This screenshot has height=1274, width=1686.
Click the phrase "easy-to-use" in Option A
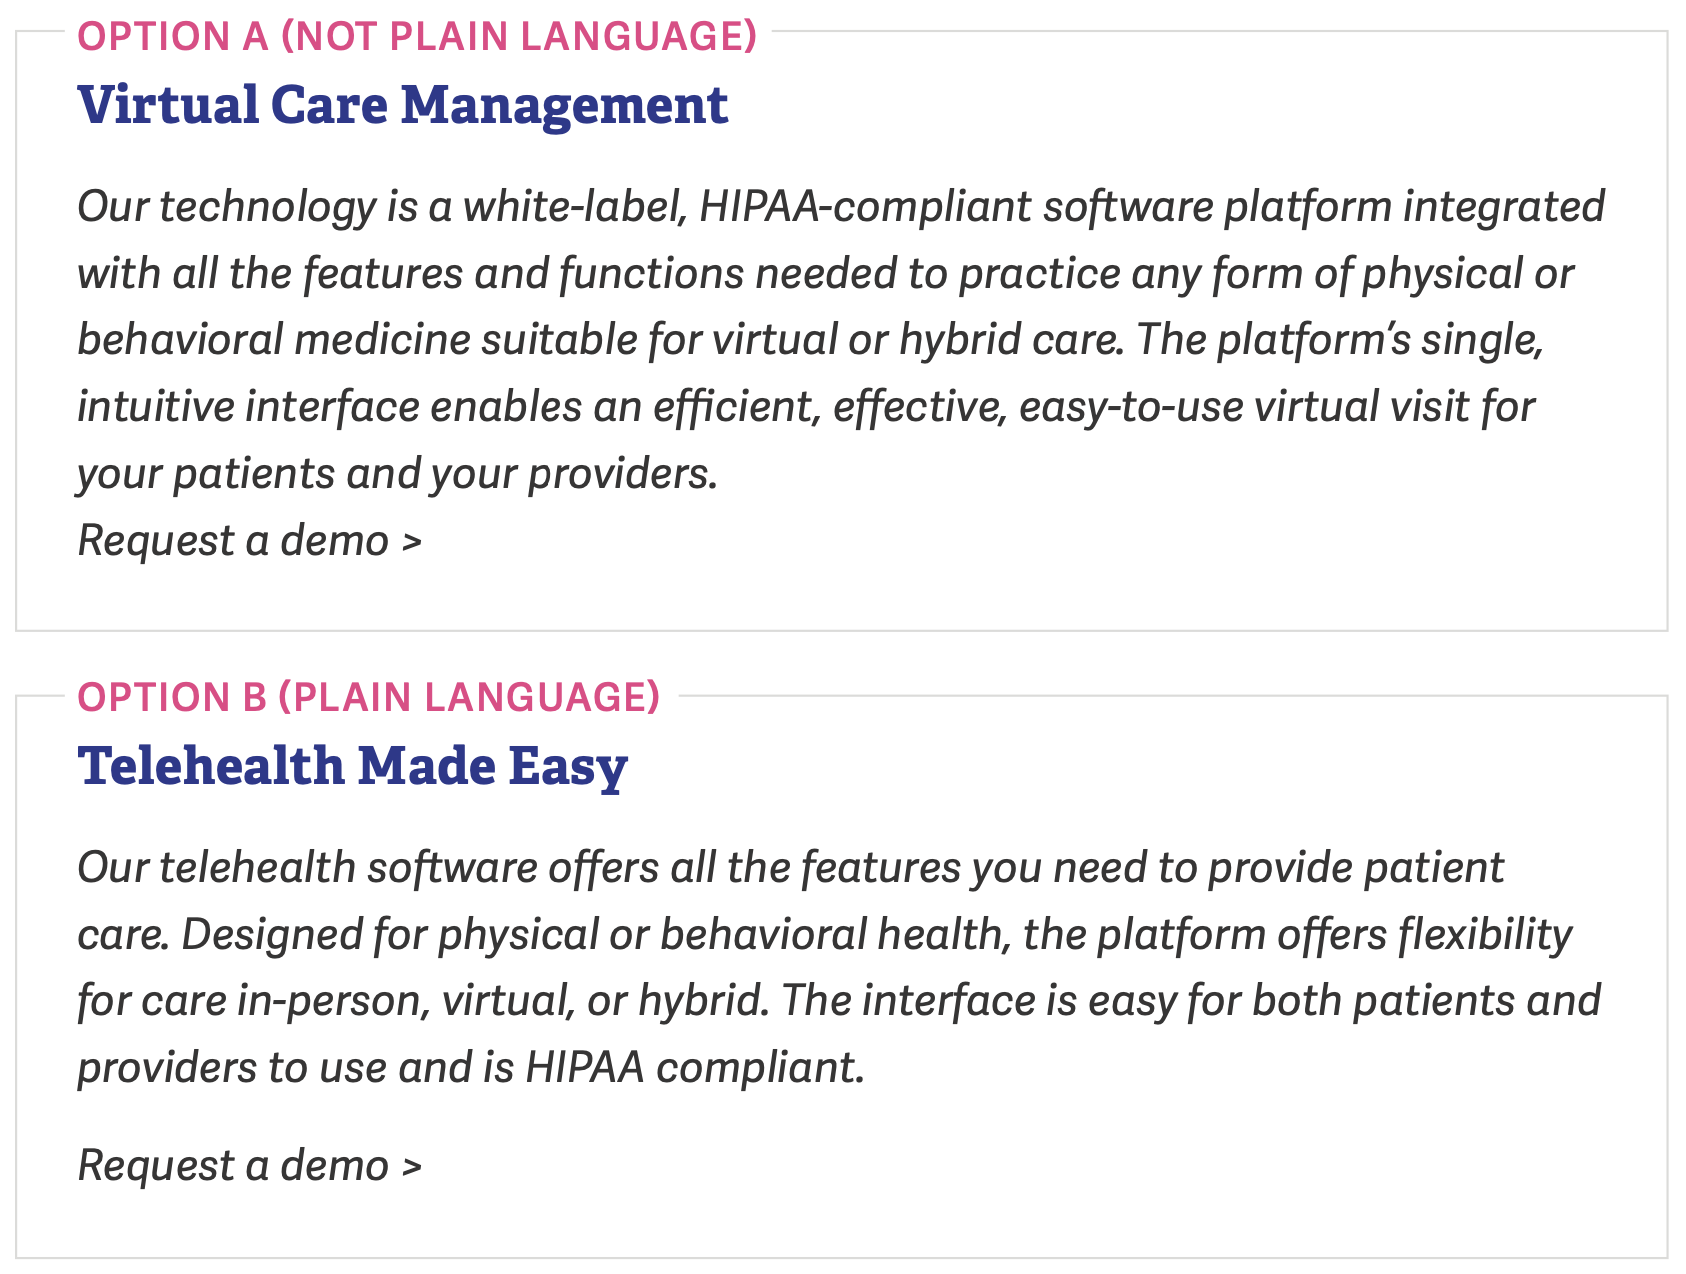click(1131, 407)
